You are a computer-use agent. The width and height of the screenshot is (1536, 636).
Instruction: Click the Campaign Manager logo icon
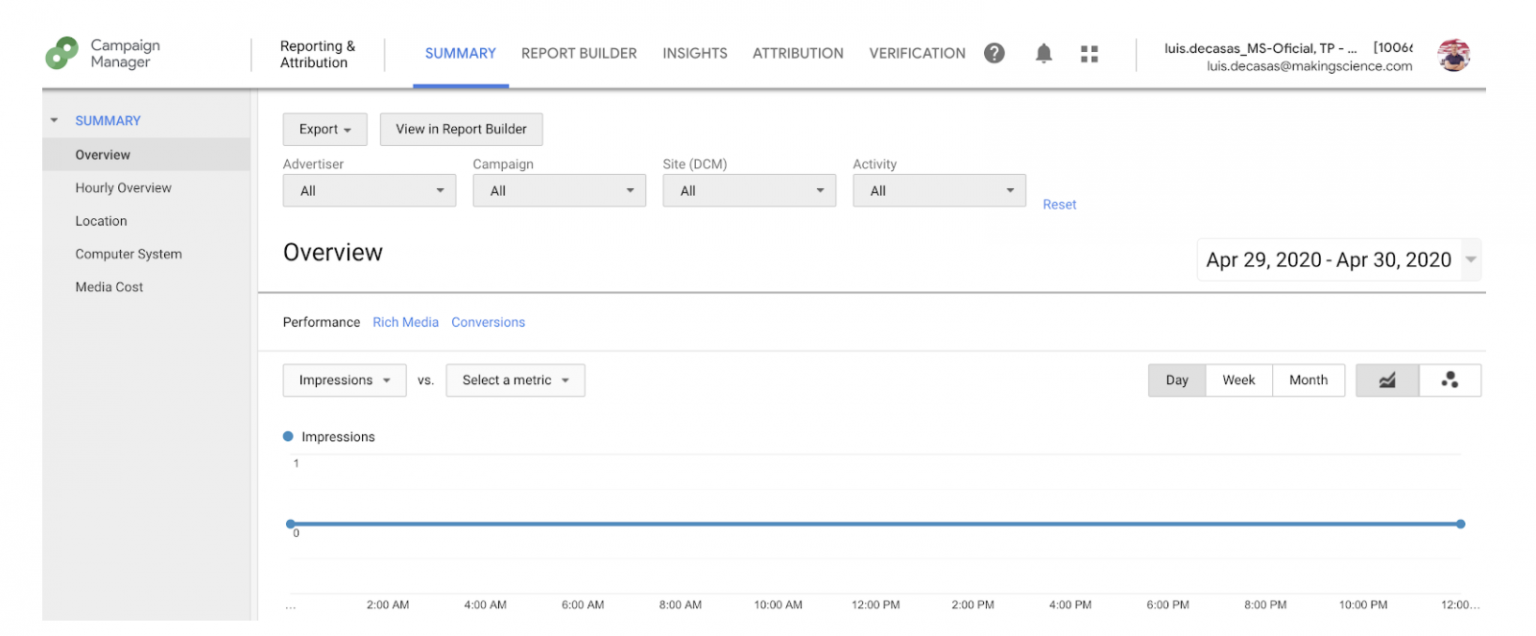(62, 53)
